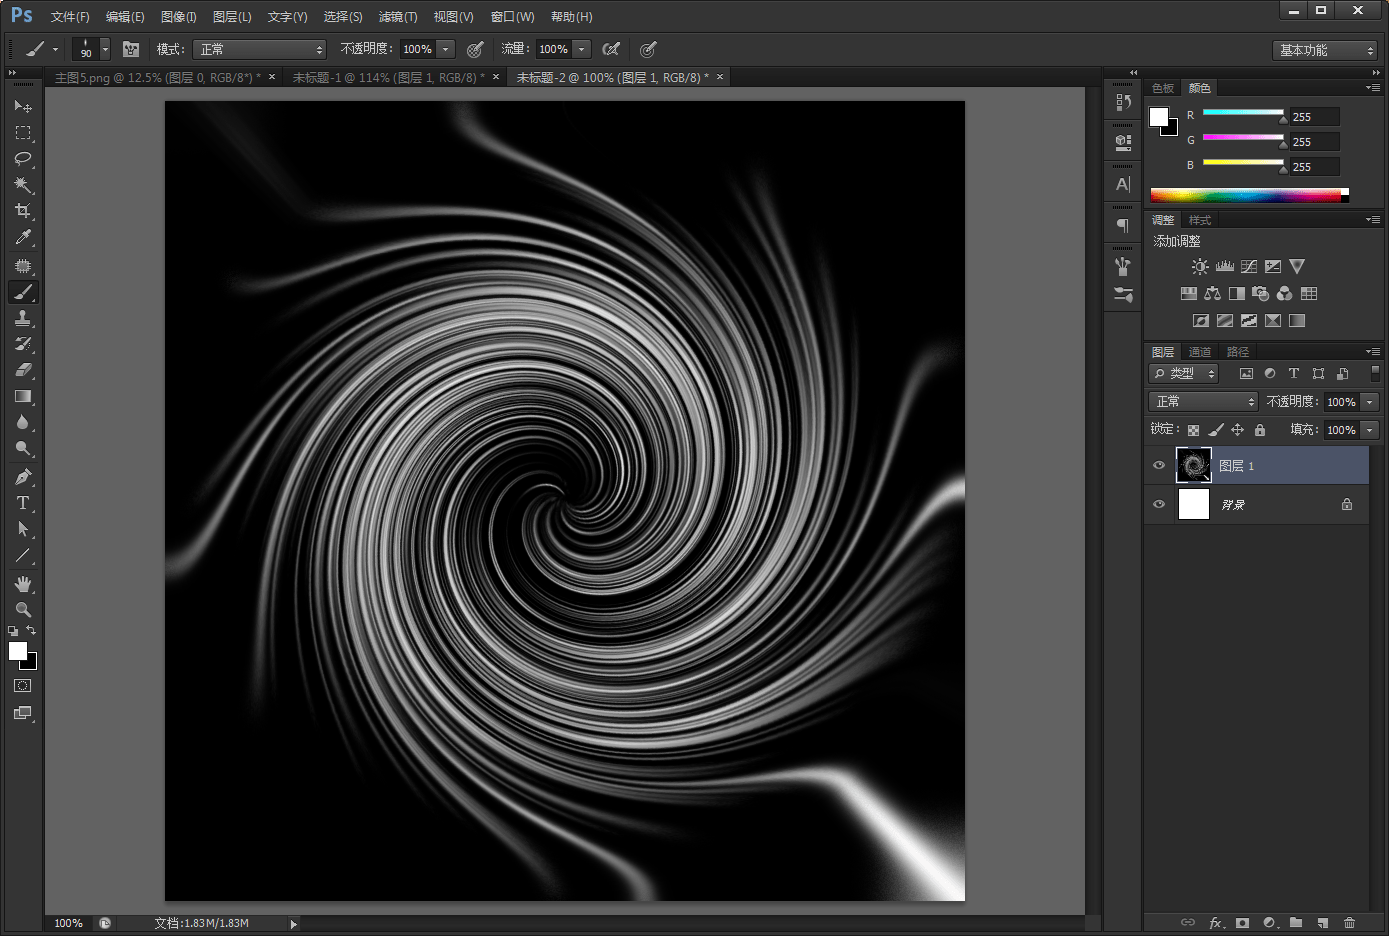Viewport: 1389px width, 936px height.
Task: Open the 流量 flow dropdown arrow
Action: [582, 49]
